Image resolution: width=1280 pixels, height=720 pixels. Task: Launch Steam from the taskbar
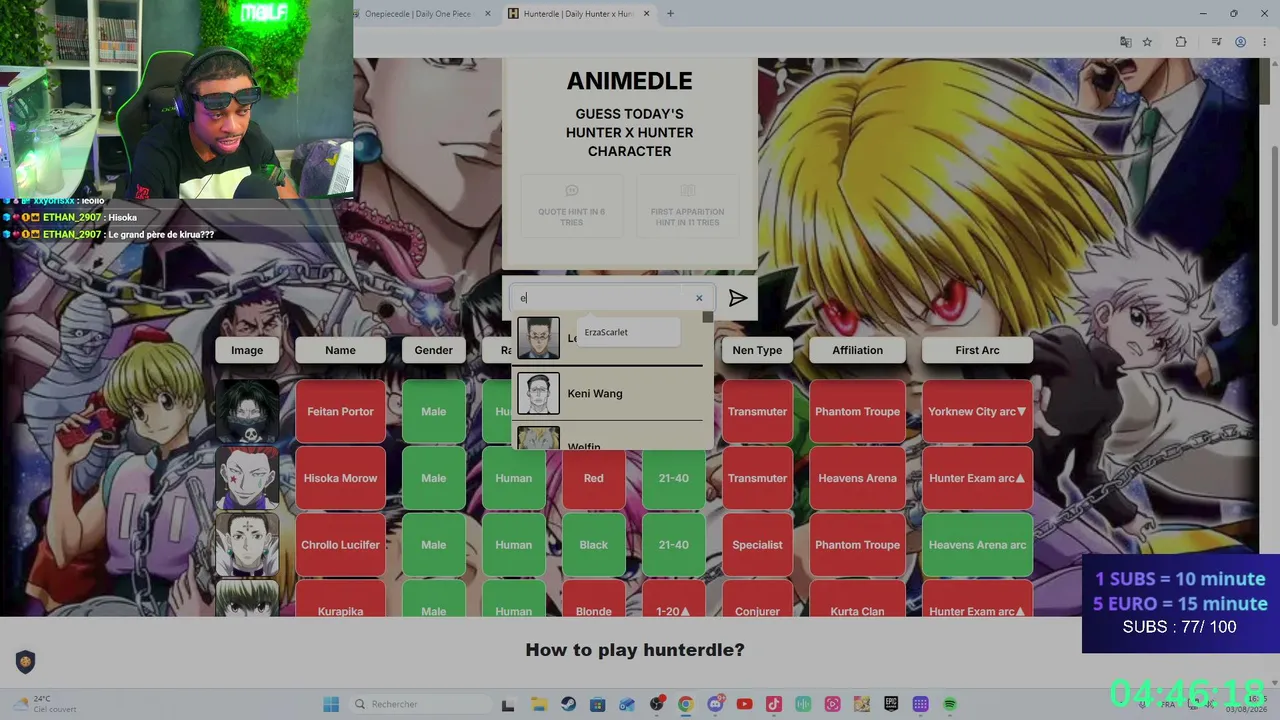(x=568, y=704)
